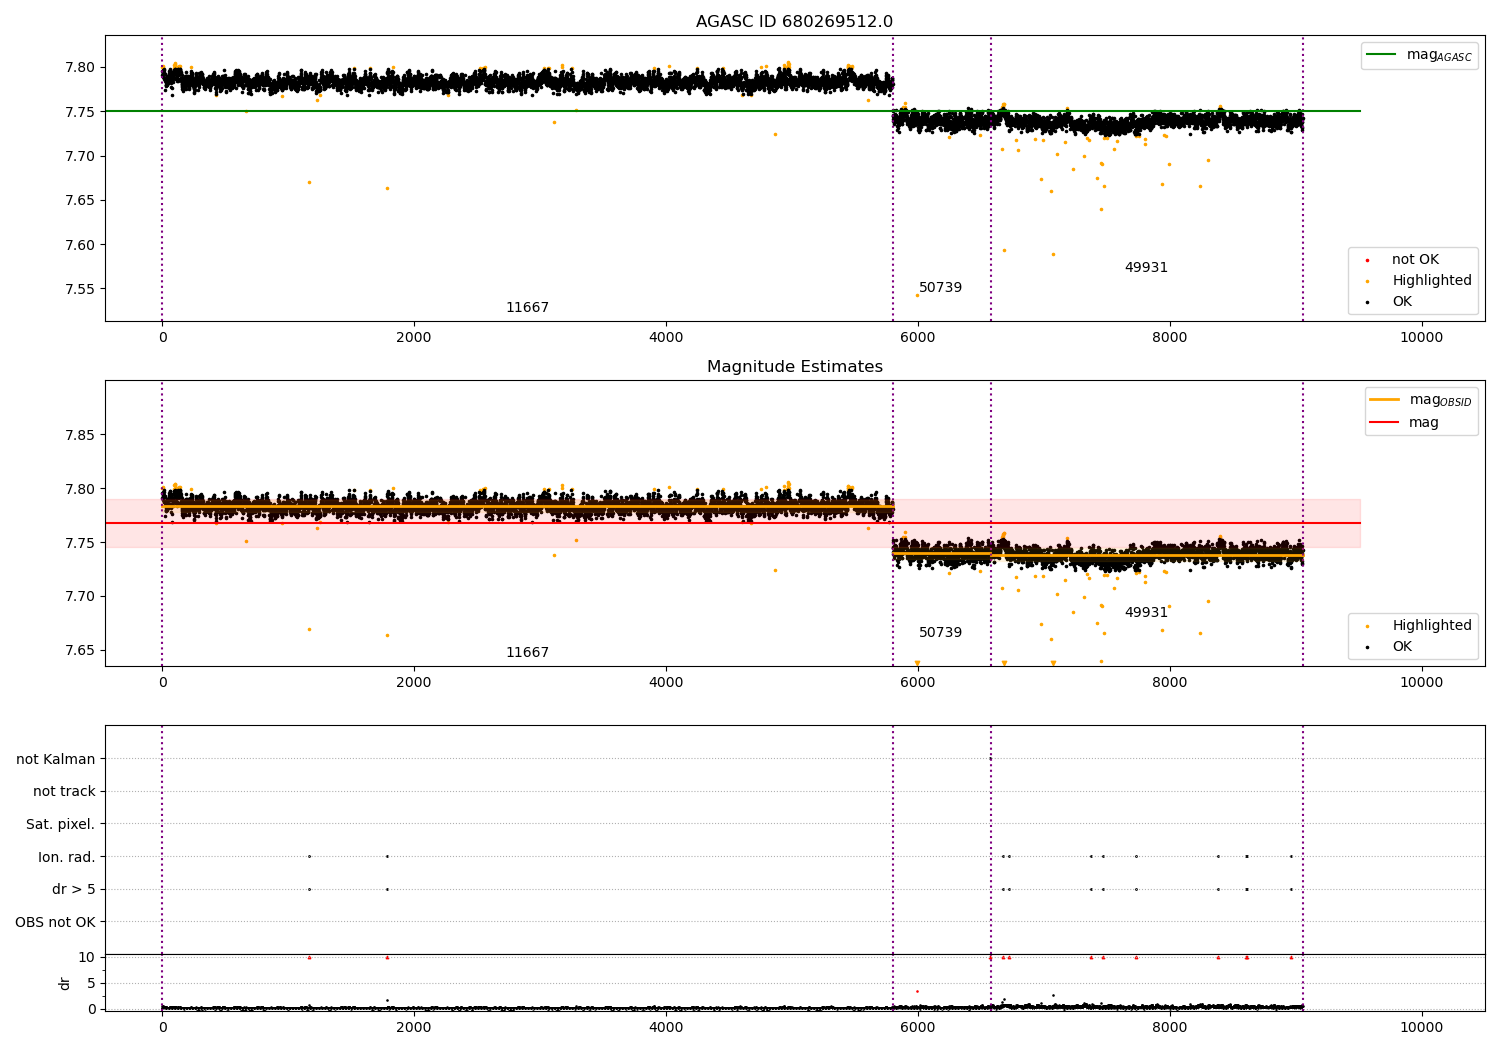The image size is (1500, 1050).
Task: Click x-tick 8000 under the AGASC plot
Action: [1170, 338]
